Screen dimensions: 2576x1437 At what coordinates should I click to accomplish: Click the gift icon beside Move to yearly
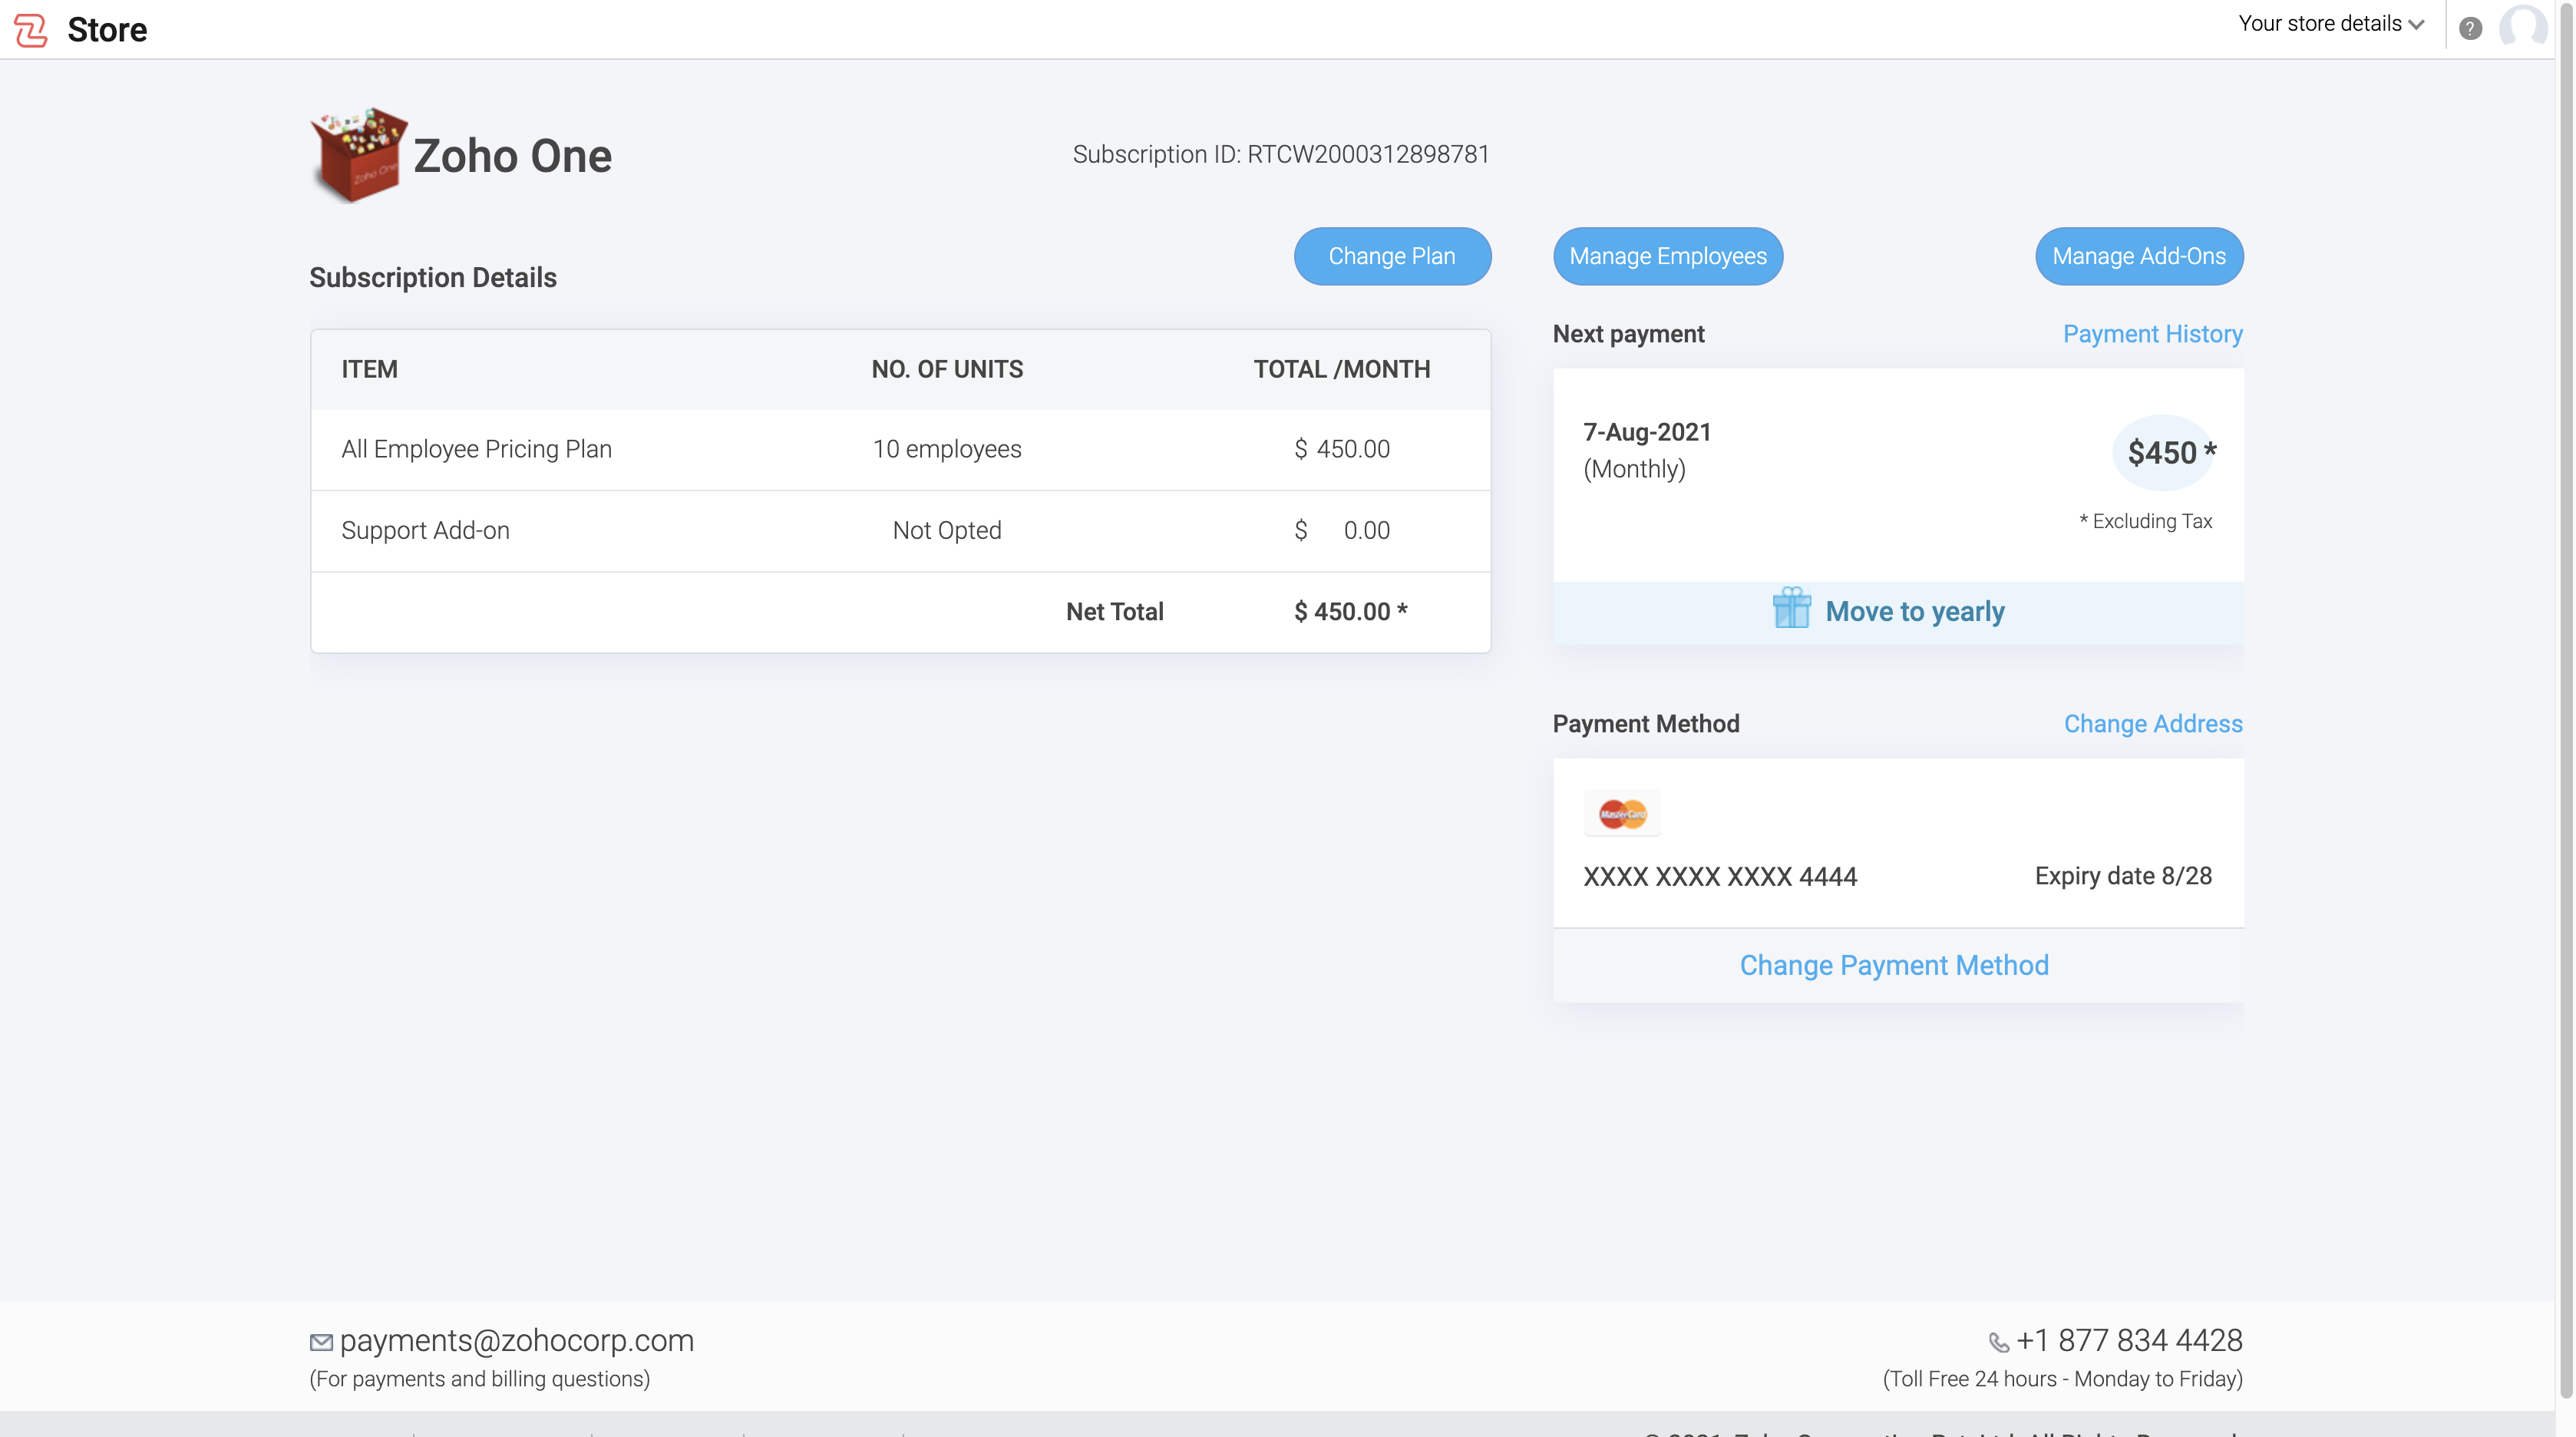pyautogui.click(x=1791, y=609)
